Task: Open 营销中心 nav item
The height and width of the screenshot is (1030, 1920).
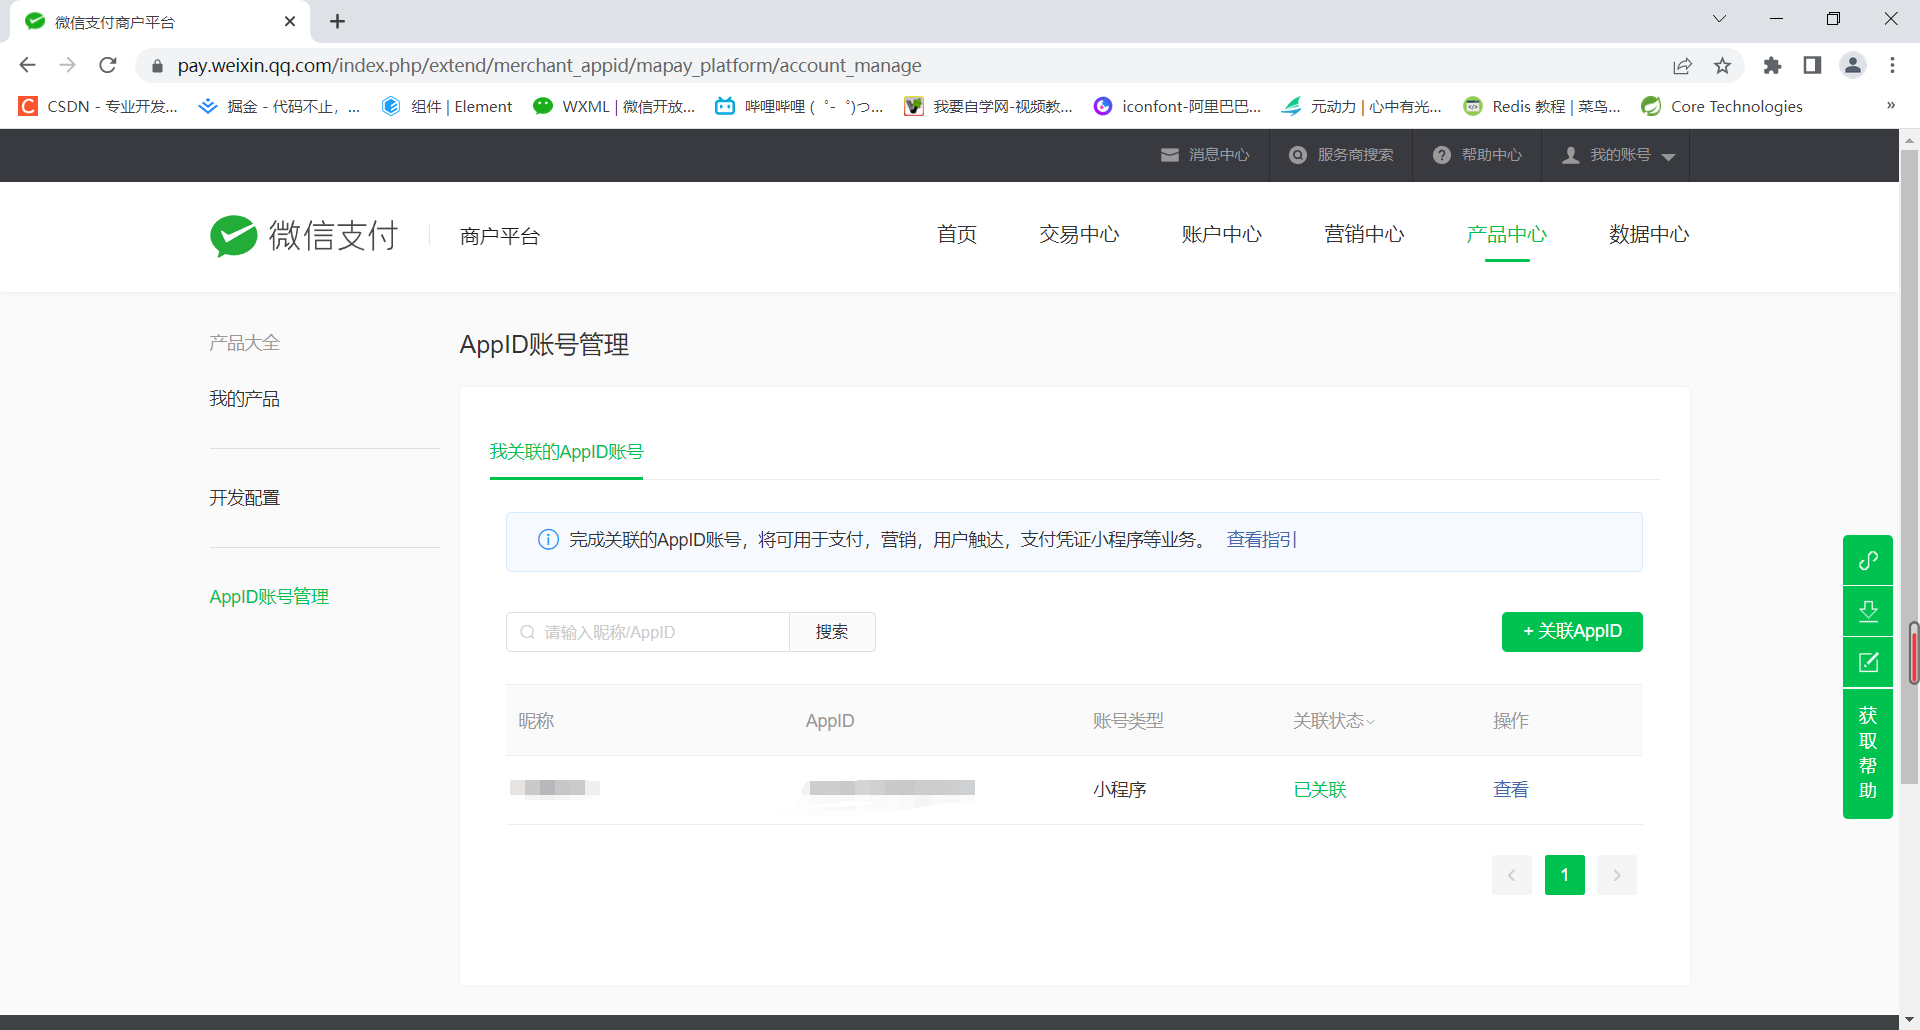Action: (1364, 235)
